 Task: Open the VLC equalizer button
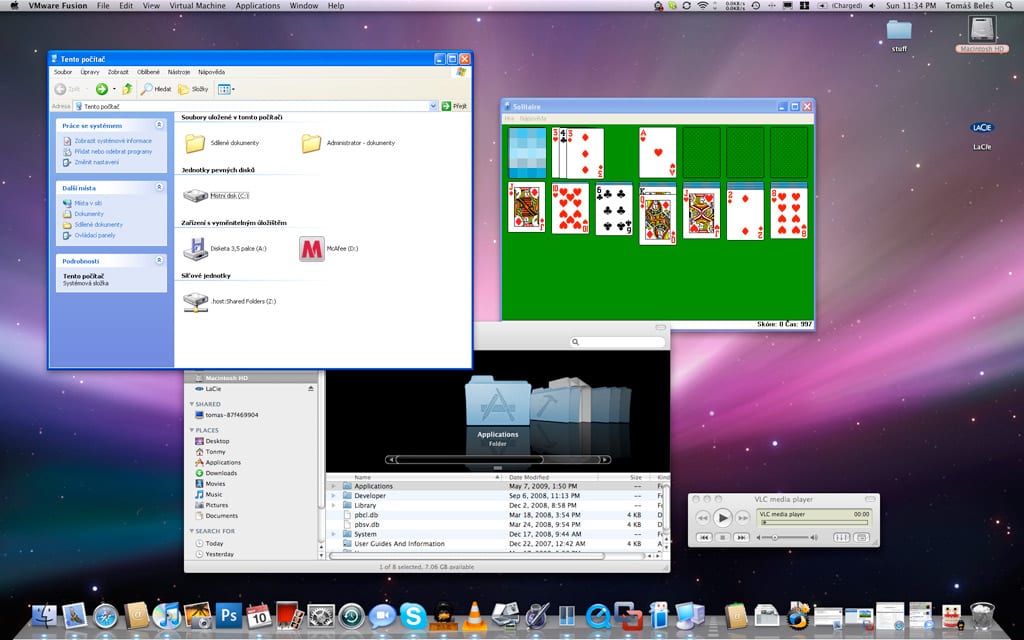[841, 537]
